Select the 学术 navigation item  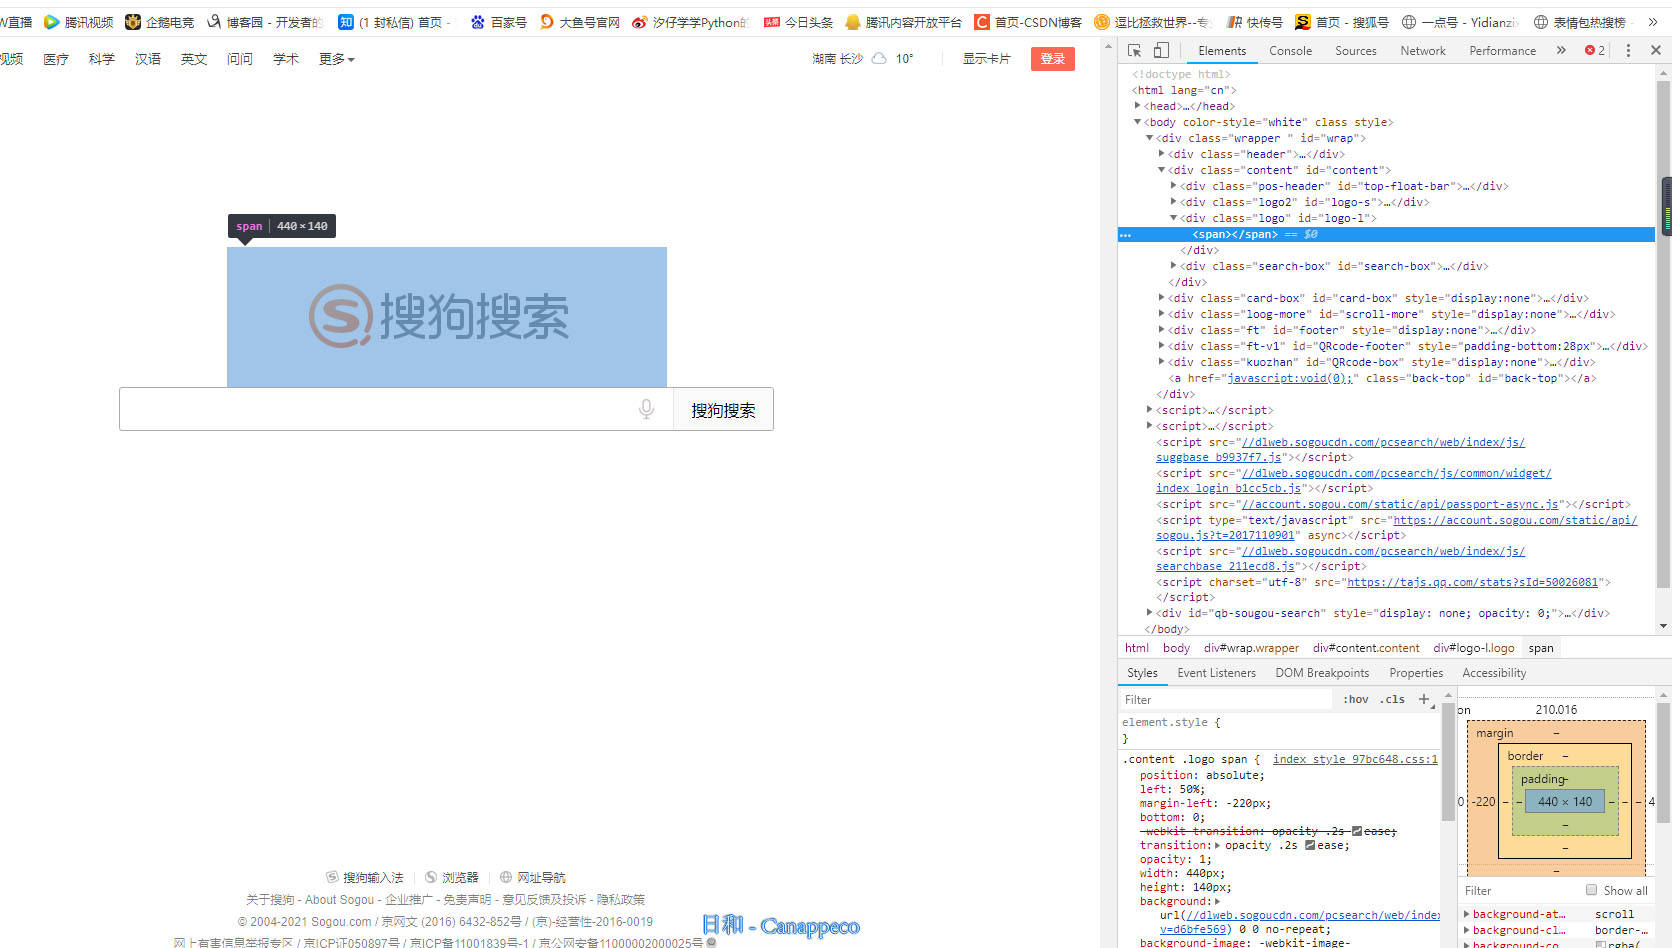click(x=286, y=59)
